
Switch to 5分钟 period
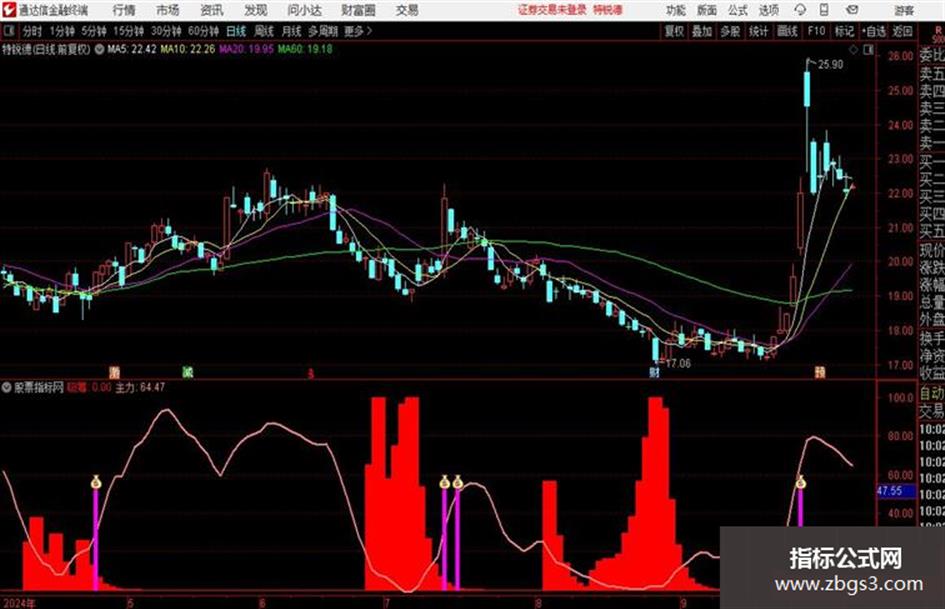[x=93, y=31]
